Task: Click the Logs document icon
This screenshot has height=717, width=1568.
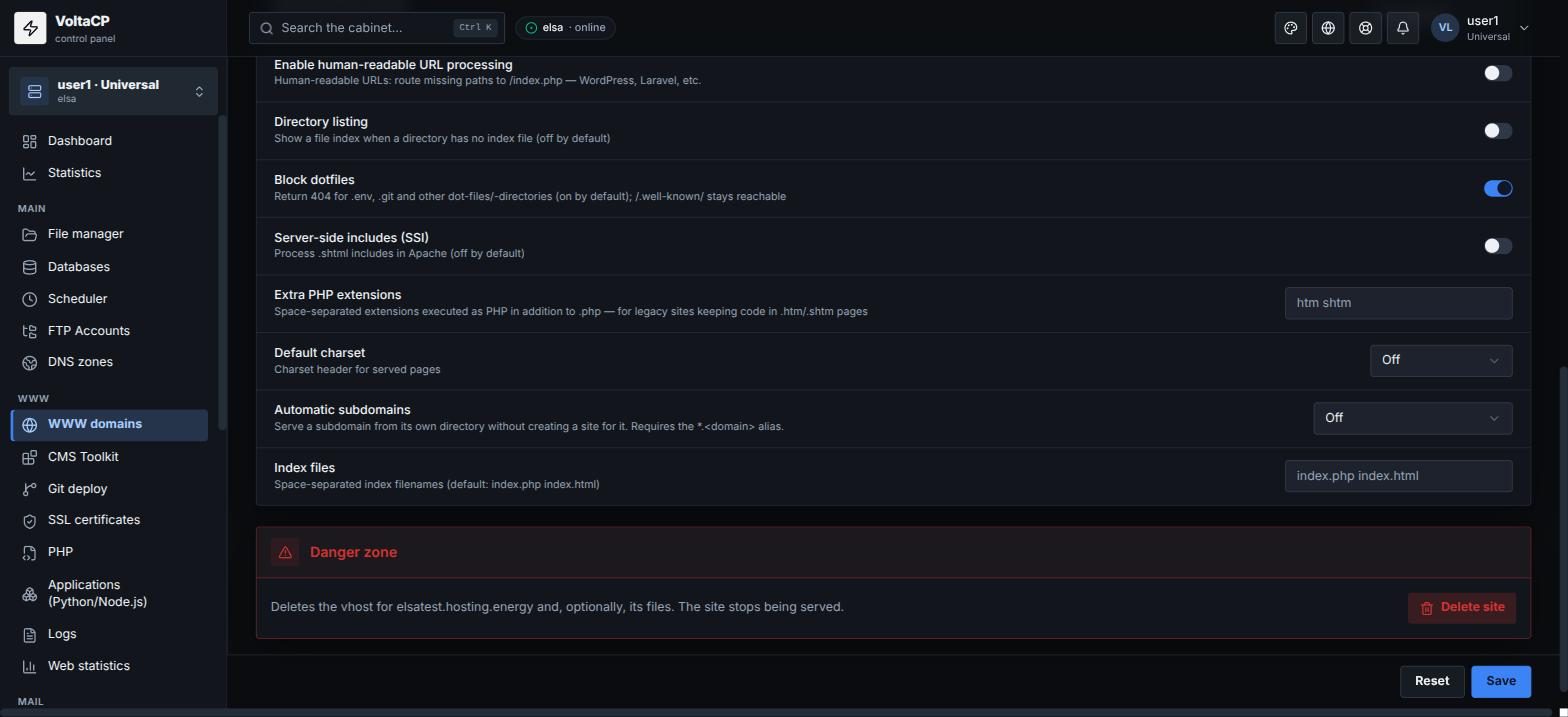Action: point(30,634)
